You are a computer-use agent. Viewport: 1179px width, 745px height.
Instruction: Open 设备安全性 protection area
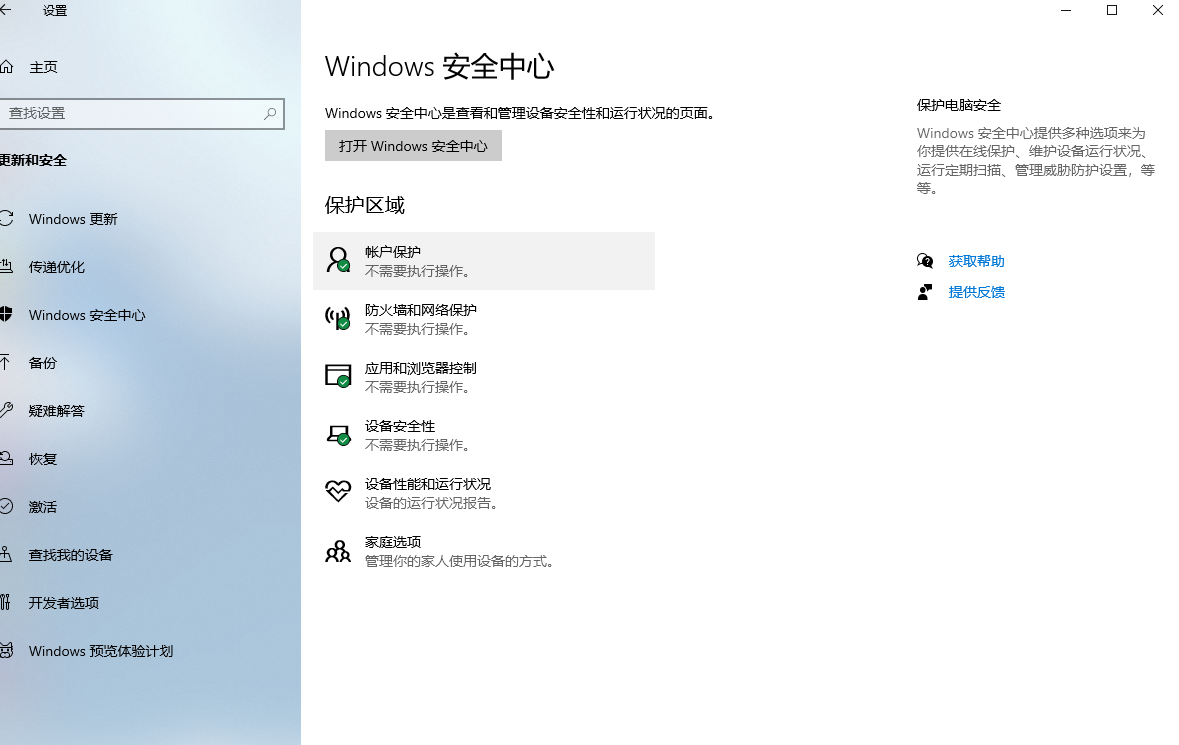point(483,435)
